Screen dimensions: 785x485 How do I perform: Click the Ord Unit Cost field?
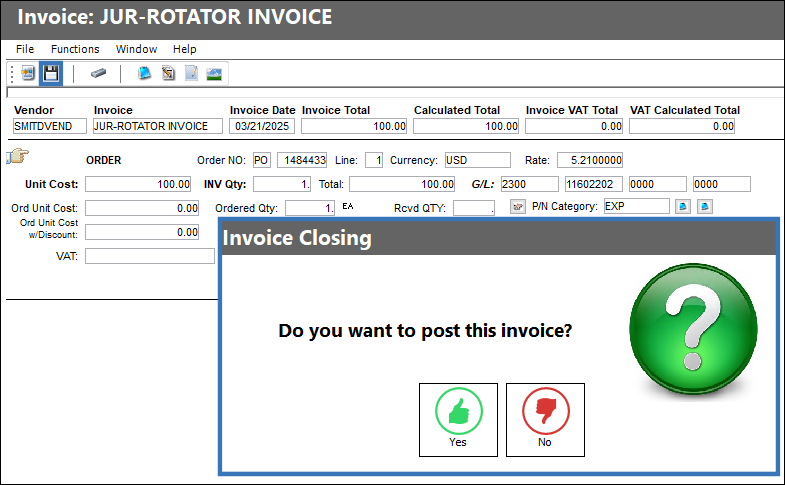coord(142,208)
